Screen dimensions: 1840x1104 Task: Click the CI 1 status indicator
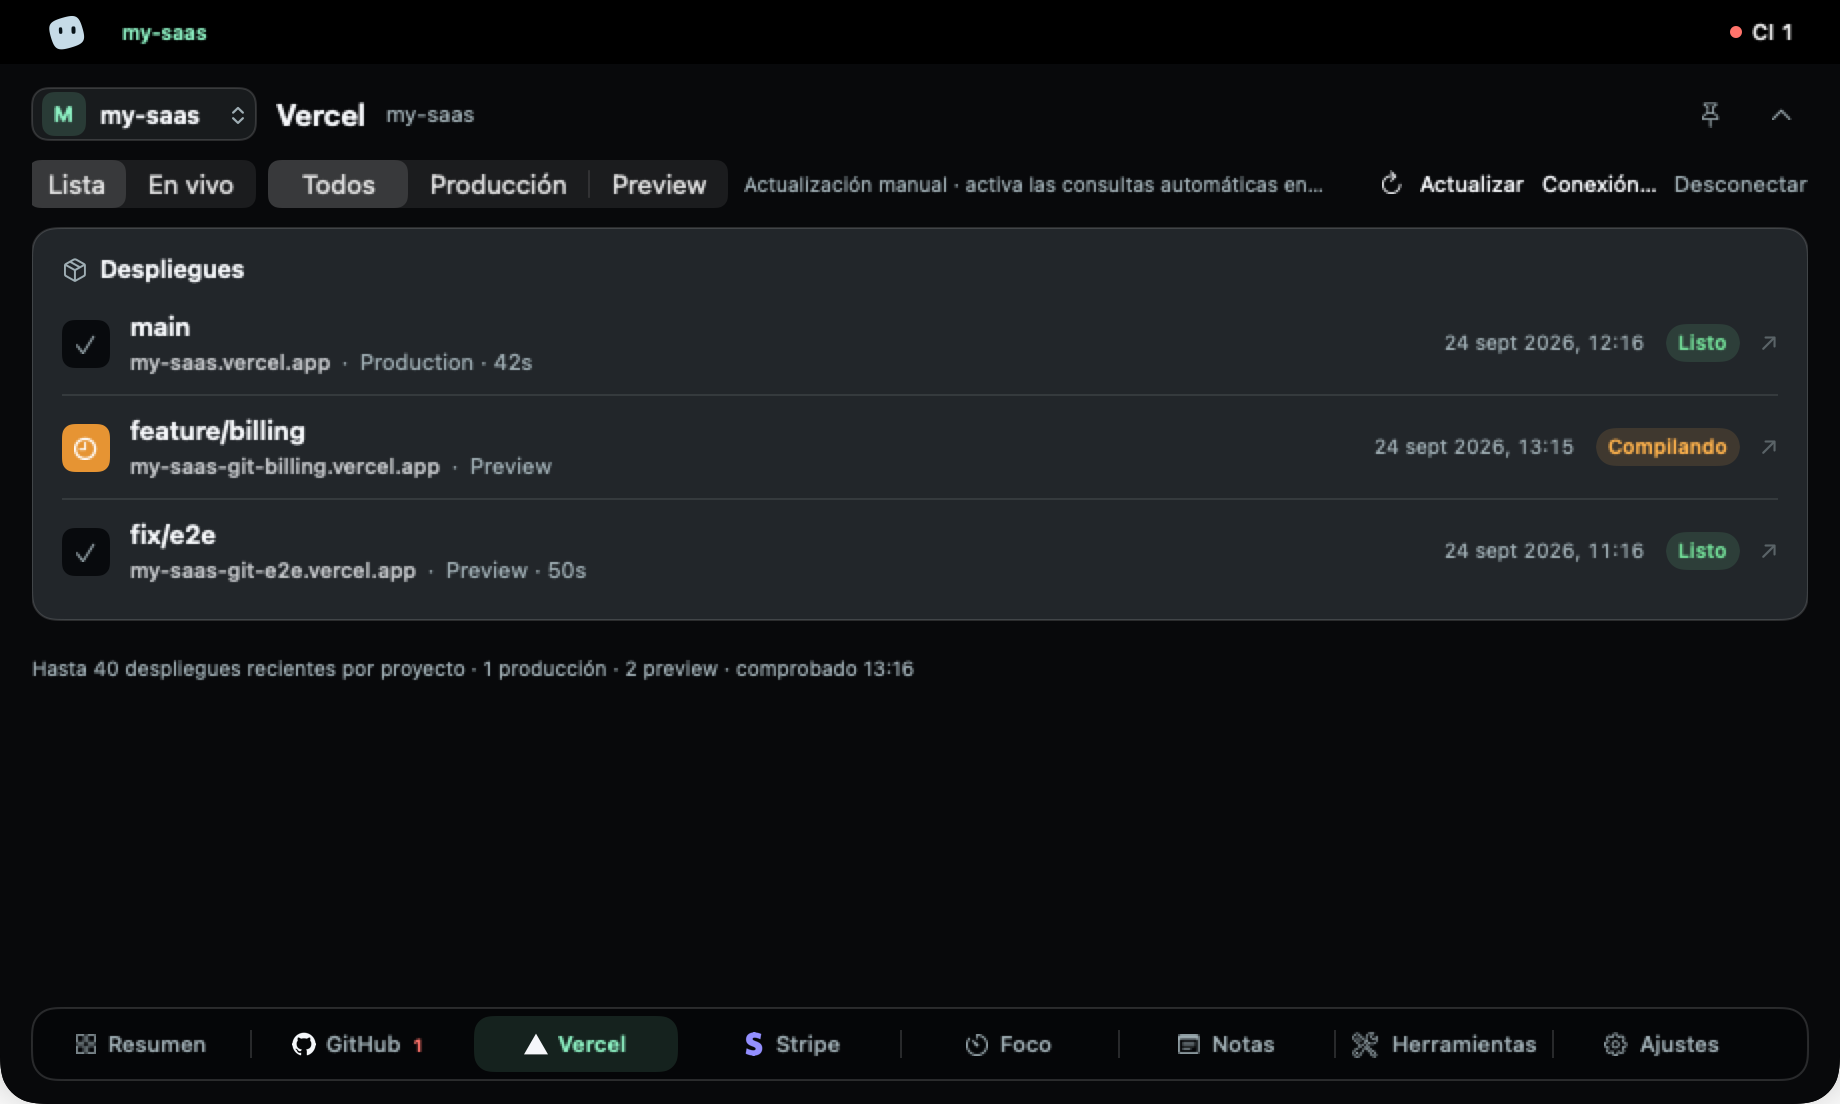click(1761, 32)
